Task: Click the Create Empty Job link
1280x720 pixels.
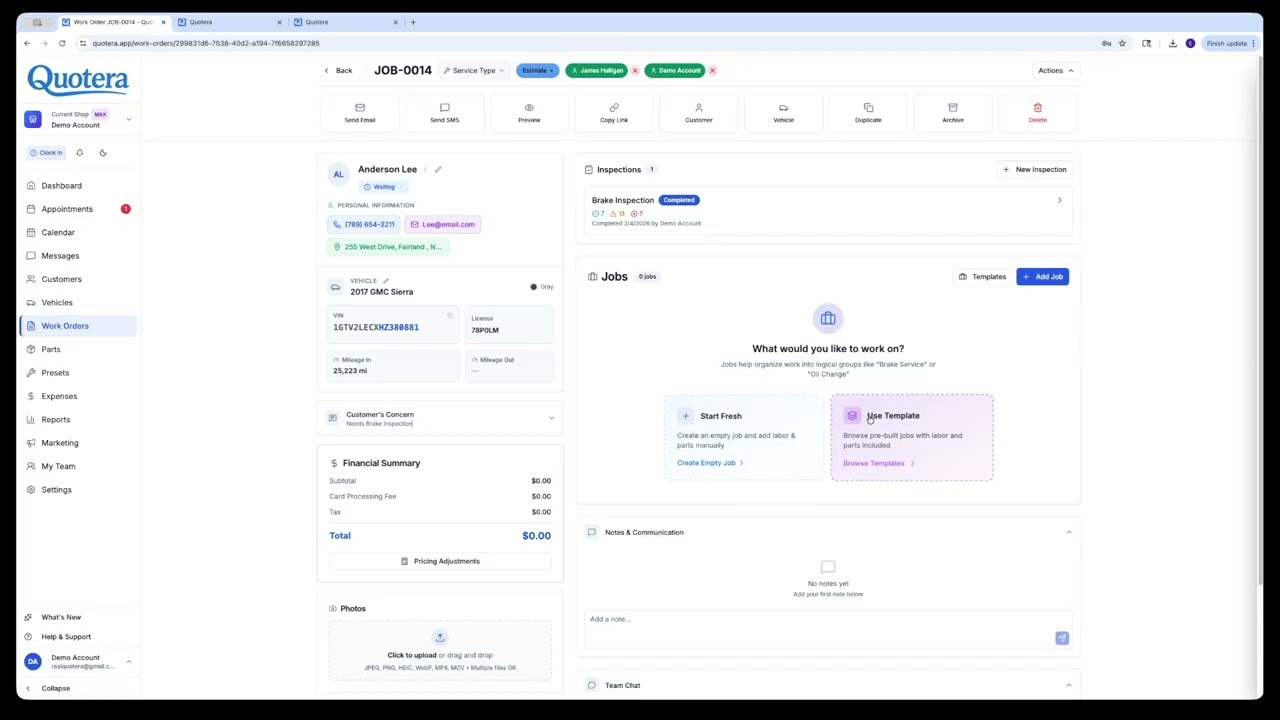Action: (710, 463)
